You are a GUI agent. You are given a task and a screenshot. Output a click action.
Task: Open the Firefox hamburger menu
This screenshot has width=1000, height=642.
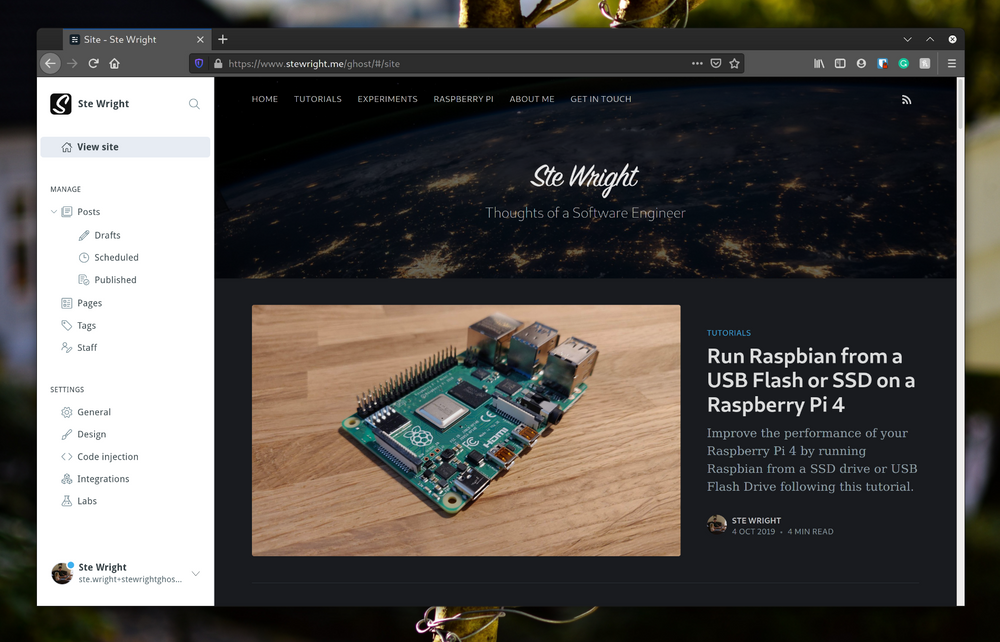coord(951,62)
